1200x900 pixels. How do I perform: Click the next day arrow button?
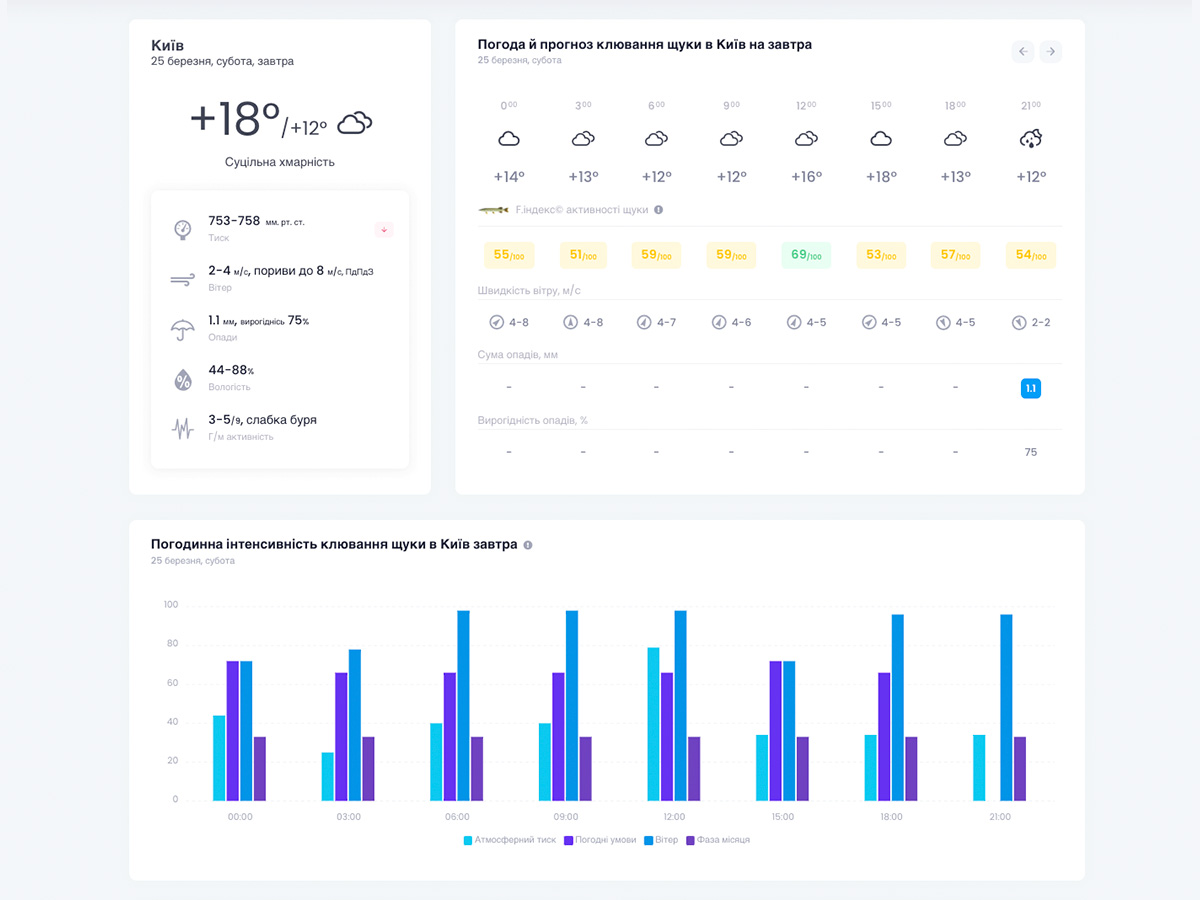[x=1050, y=51]
